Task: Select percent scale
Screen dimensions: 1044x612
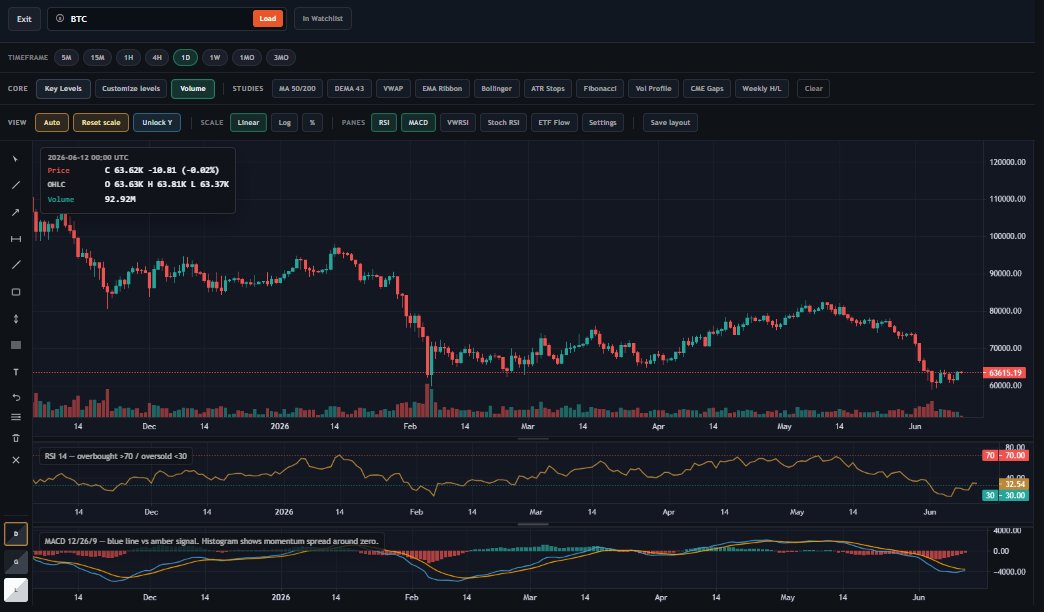Action: pos(312,123)
